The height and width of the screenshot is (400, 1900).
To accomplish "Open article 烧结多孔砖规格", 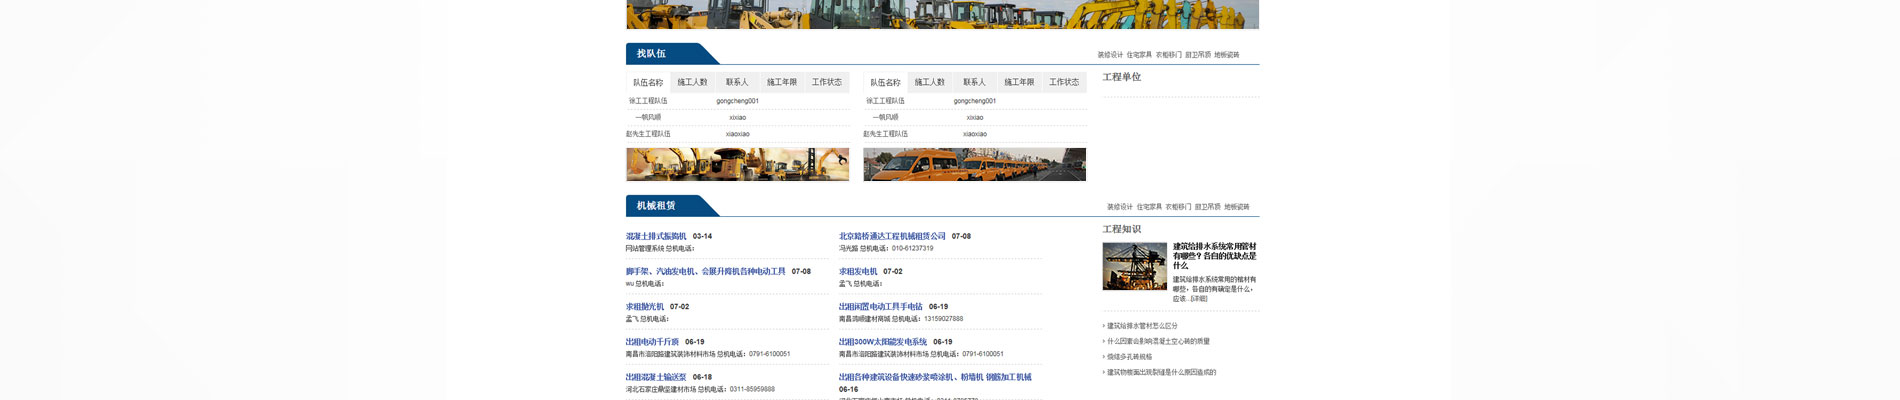I will point(1129,357).
